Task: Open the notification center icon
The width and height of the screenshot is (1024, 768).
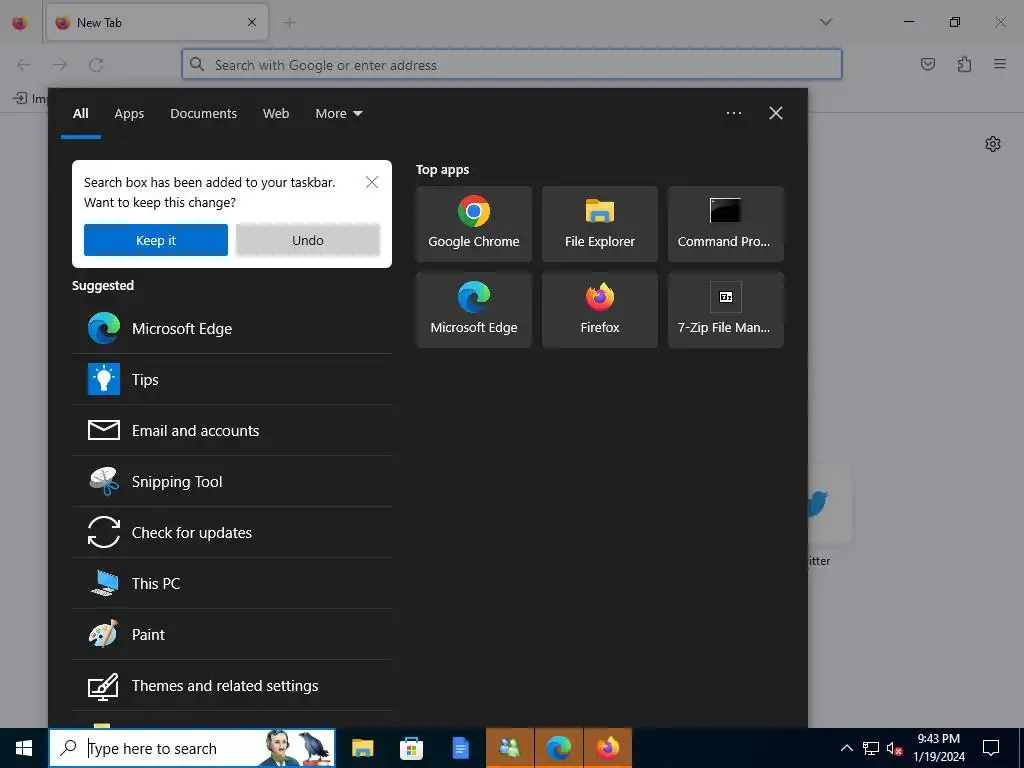Action: [x=991, y=748]
